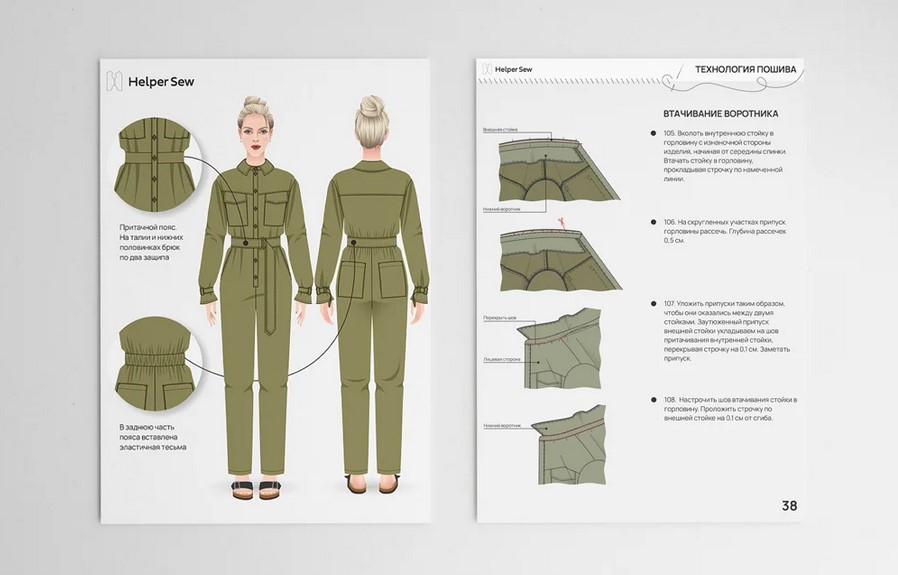Screen dimensions: 898x575
Task: Open the circular front waistband detail view
Action: click(x=158, y=163)
